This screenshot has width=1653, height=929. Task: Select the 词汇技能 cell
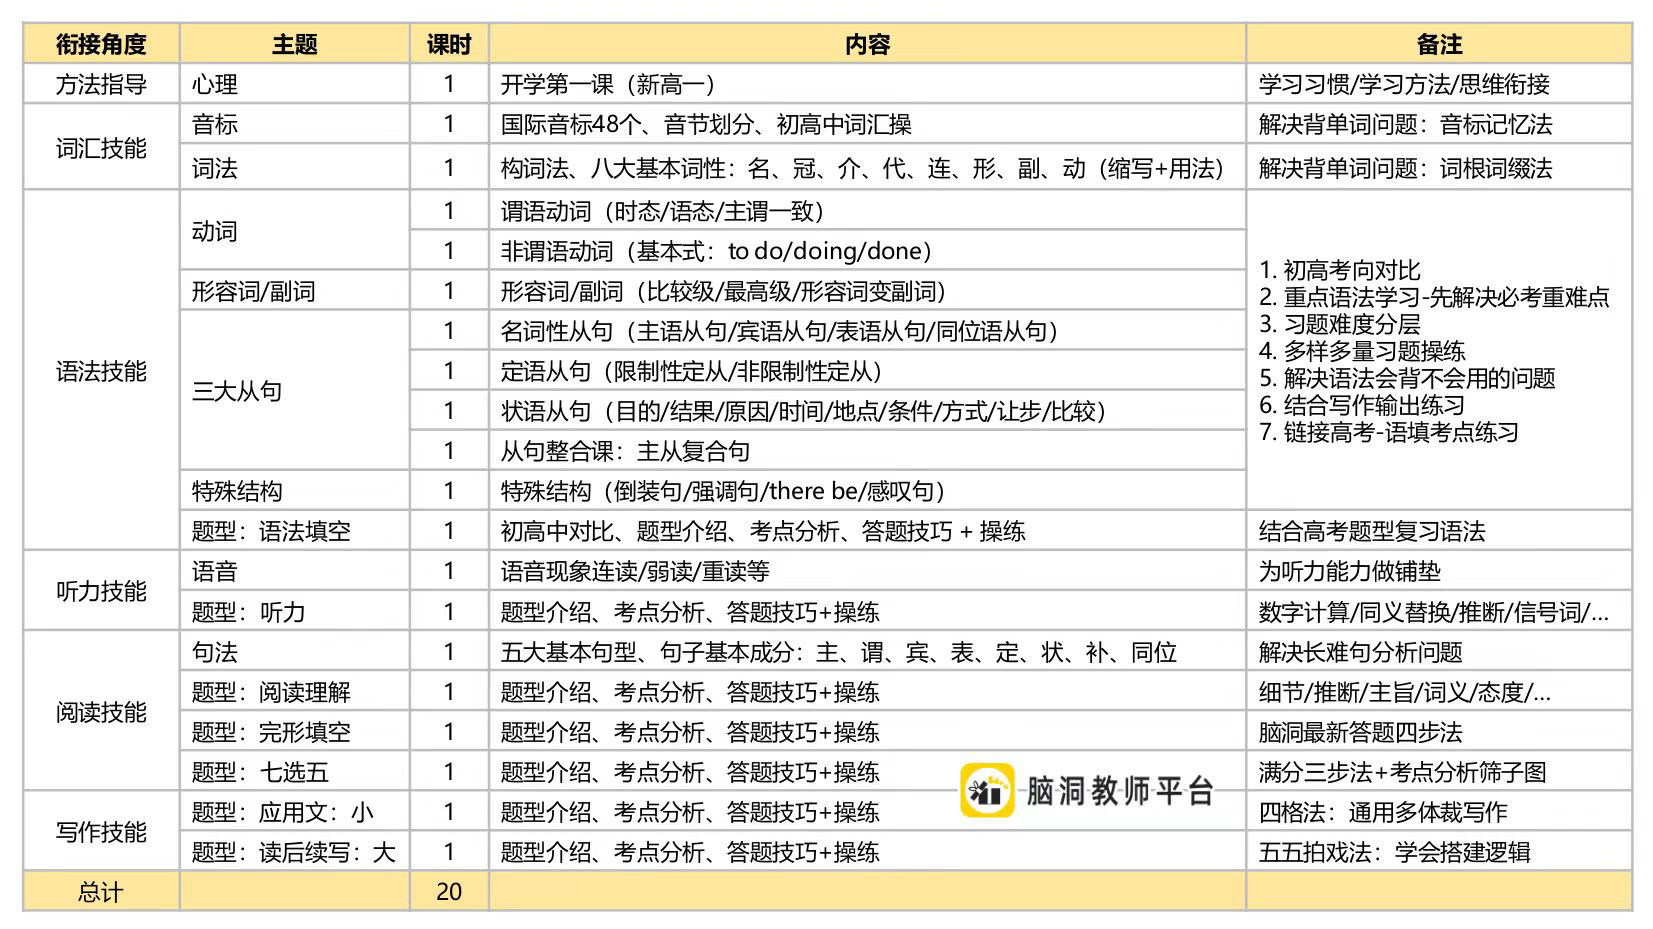(101, 147)
